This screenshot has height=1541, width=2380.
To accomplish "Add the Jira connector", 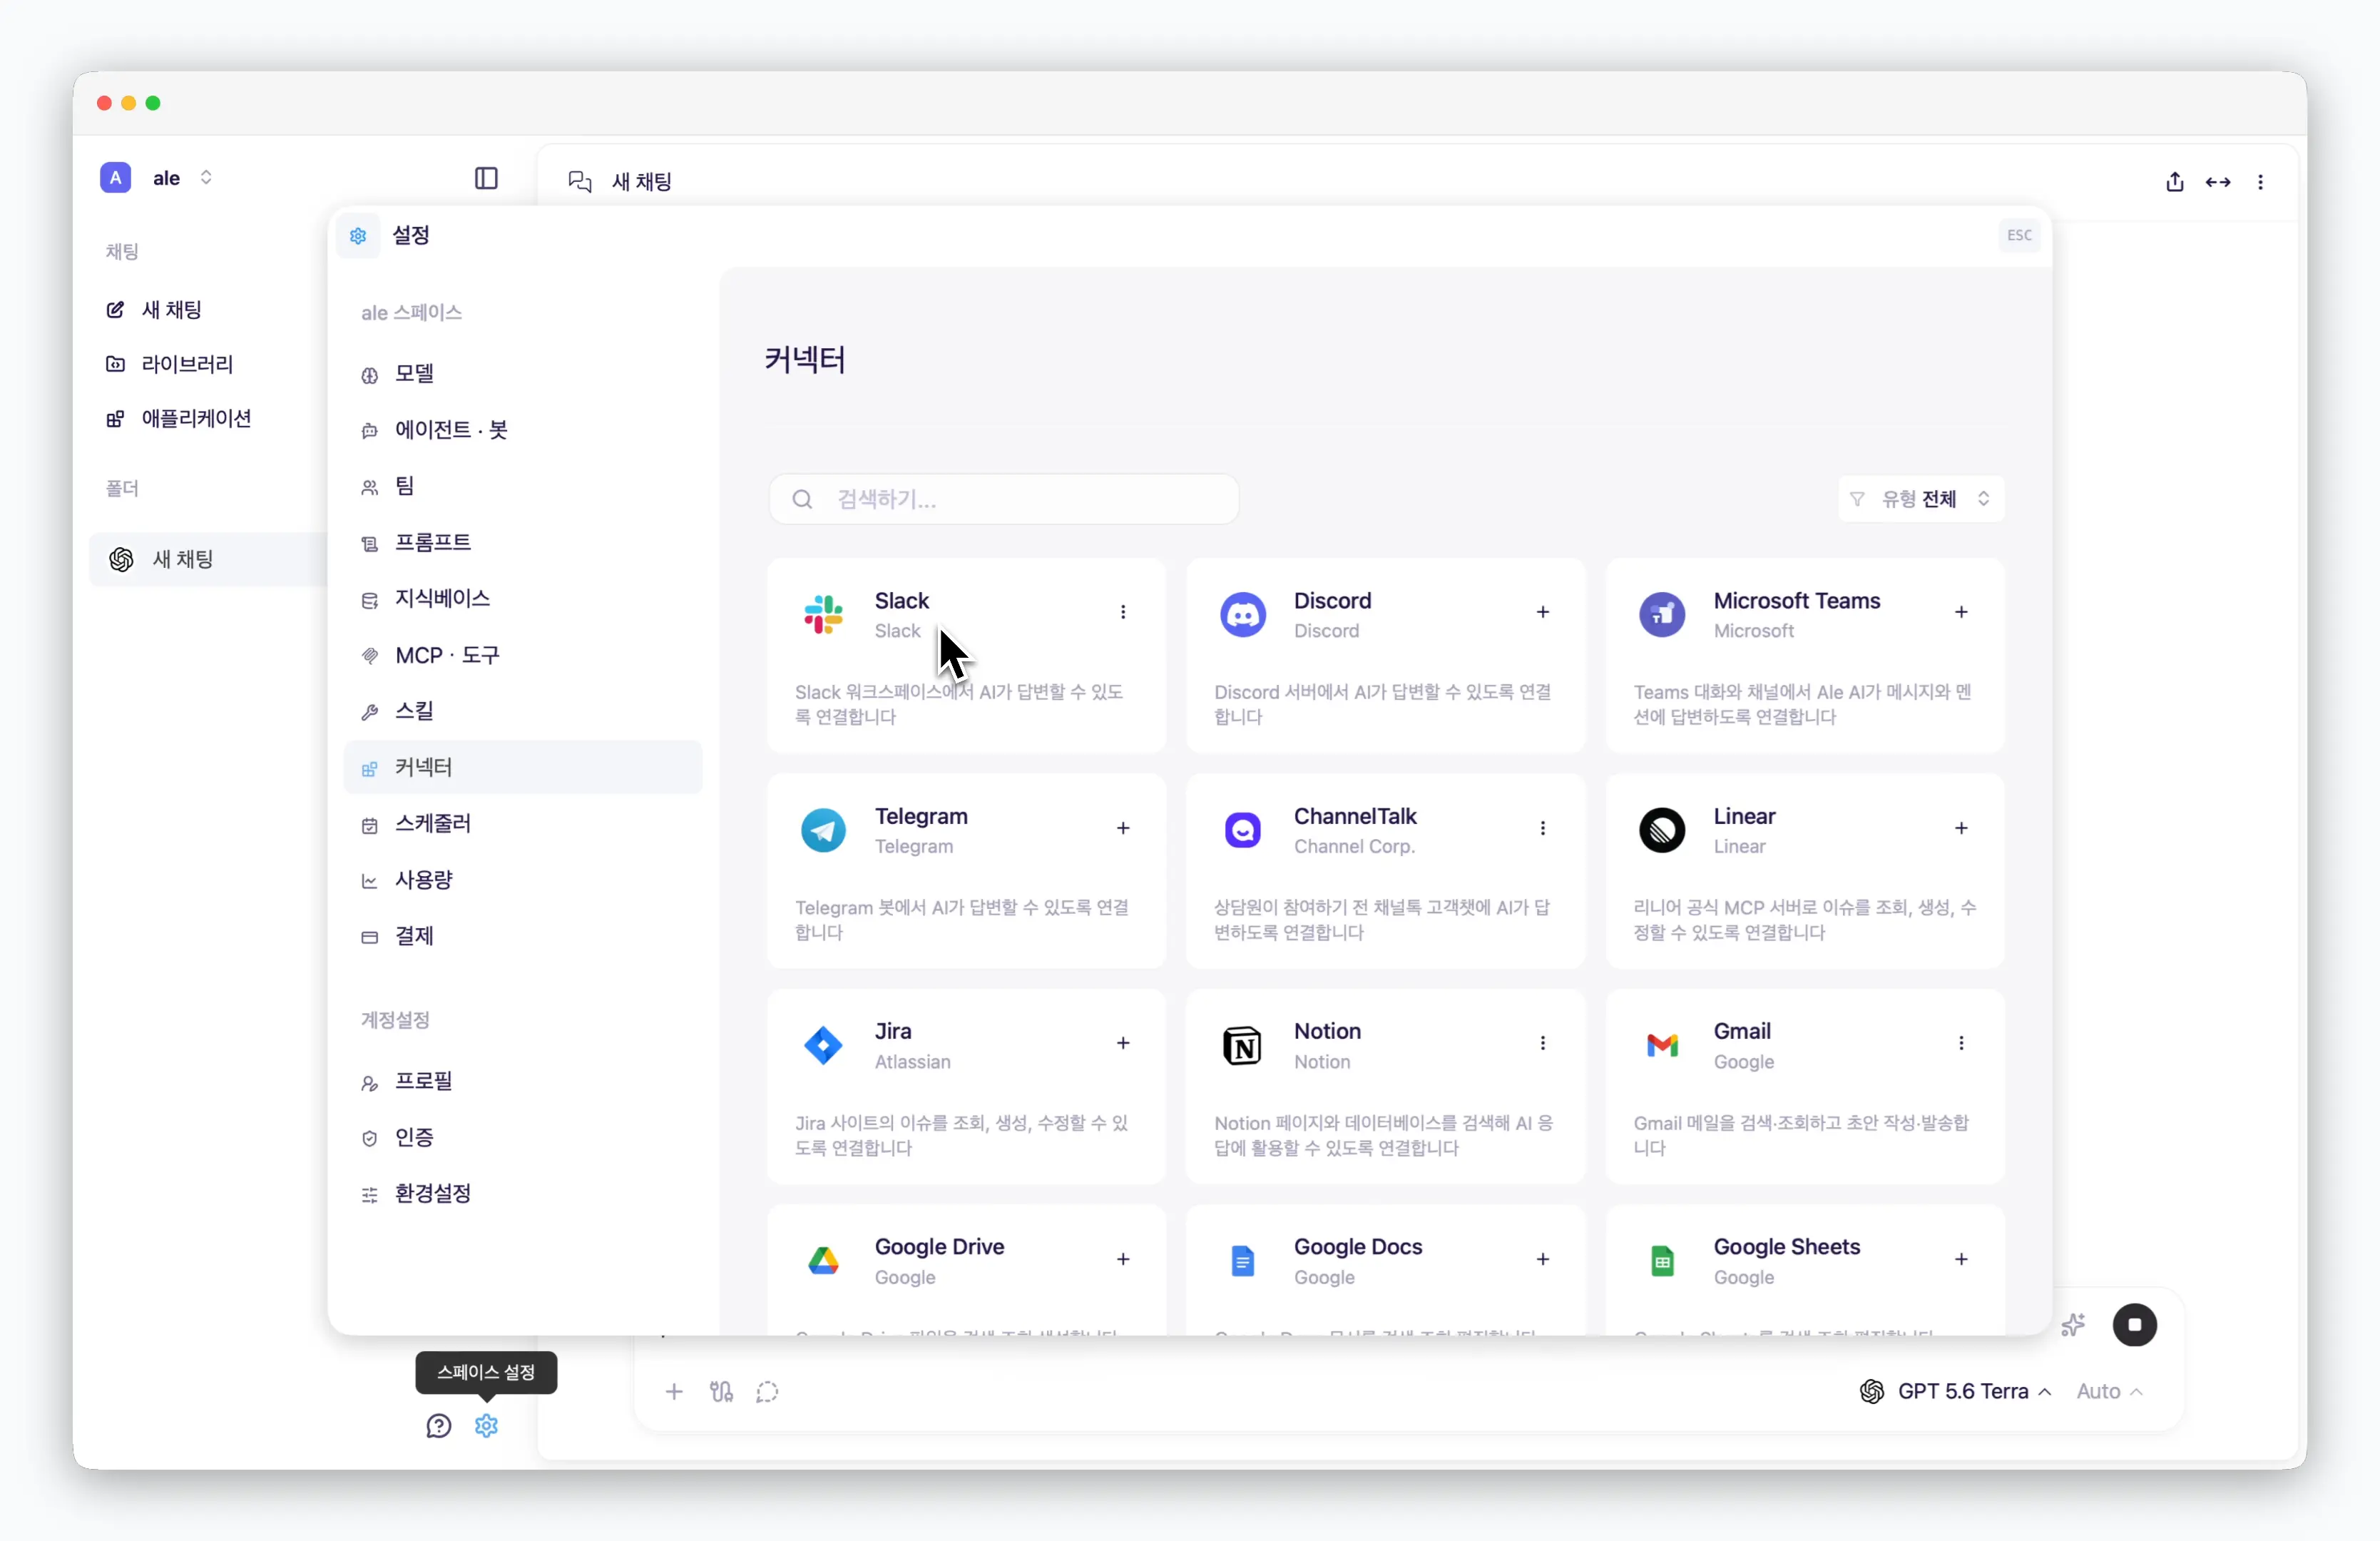I will click(x=1123, y=1043).
